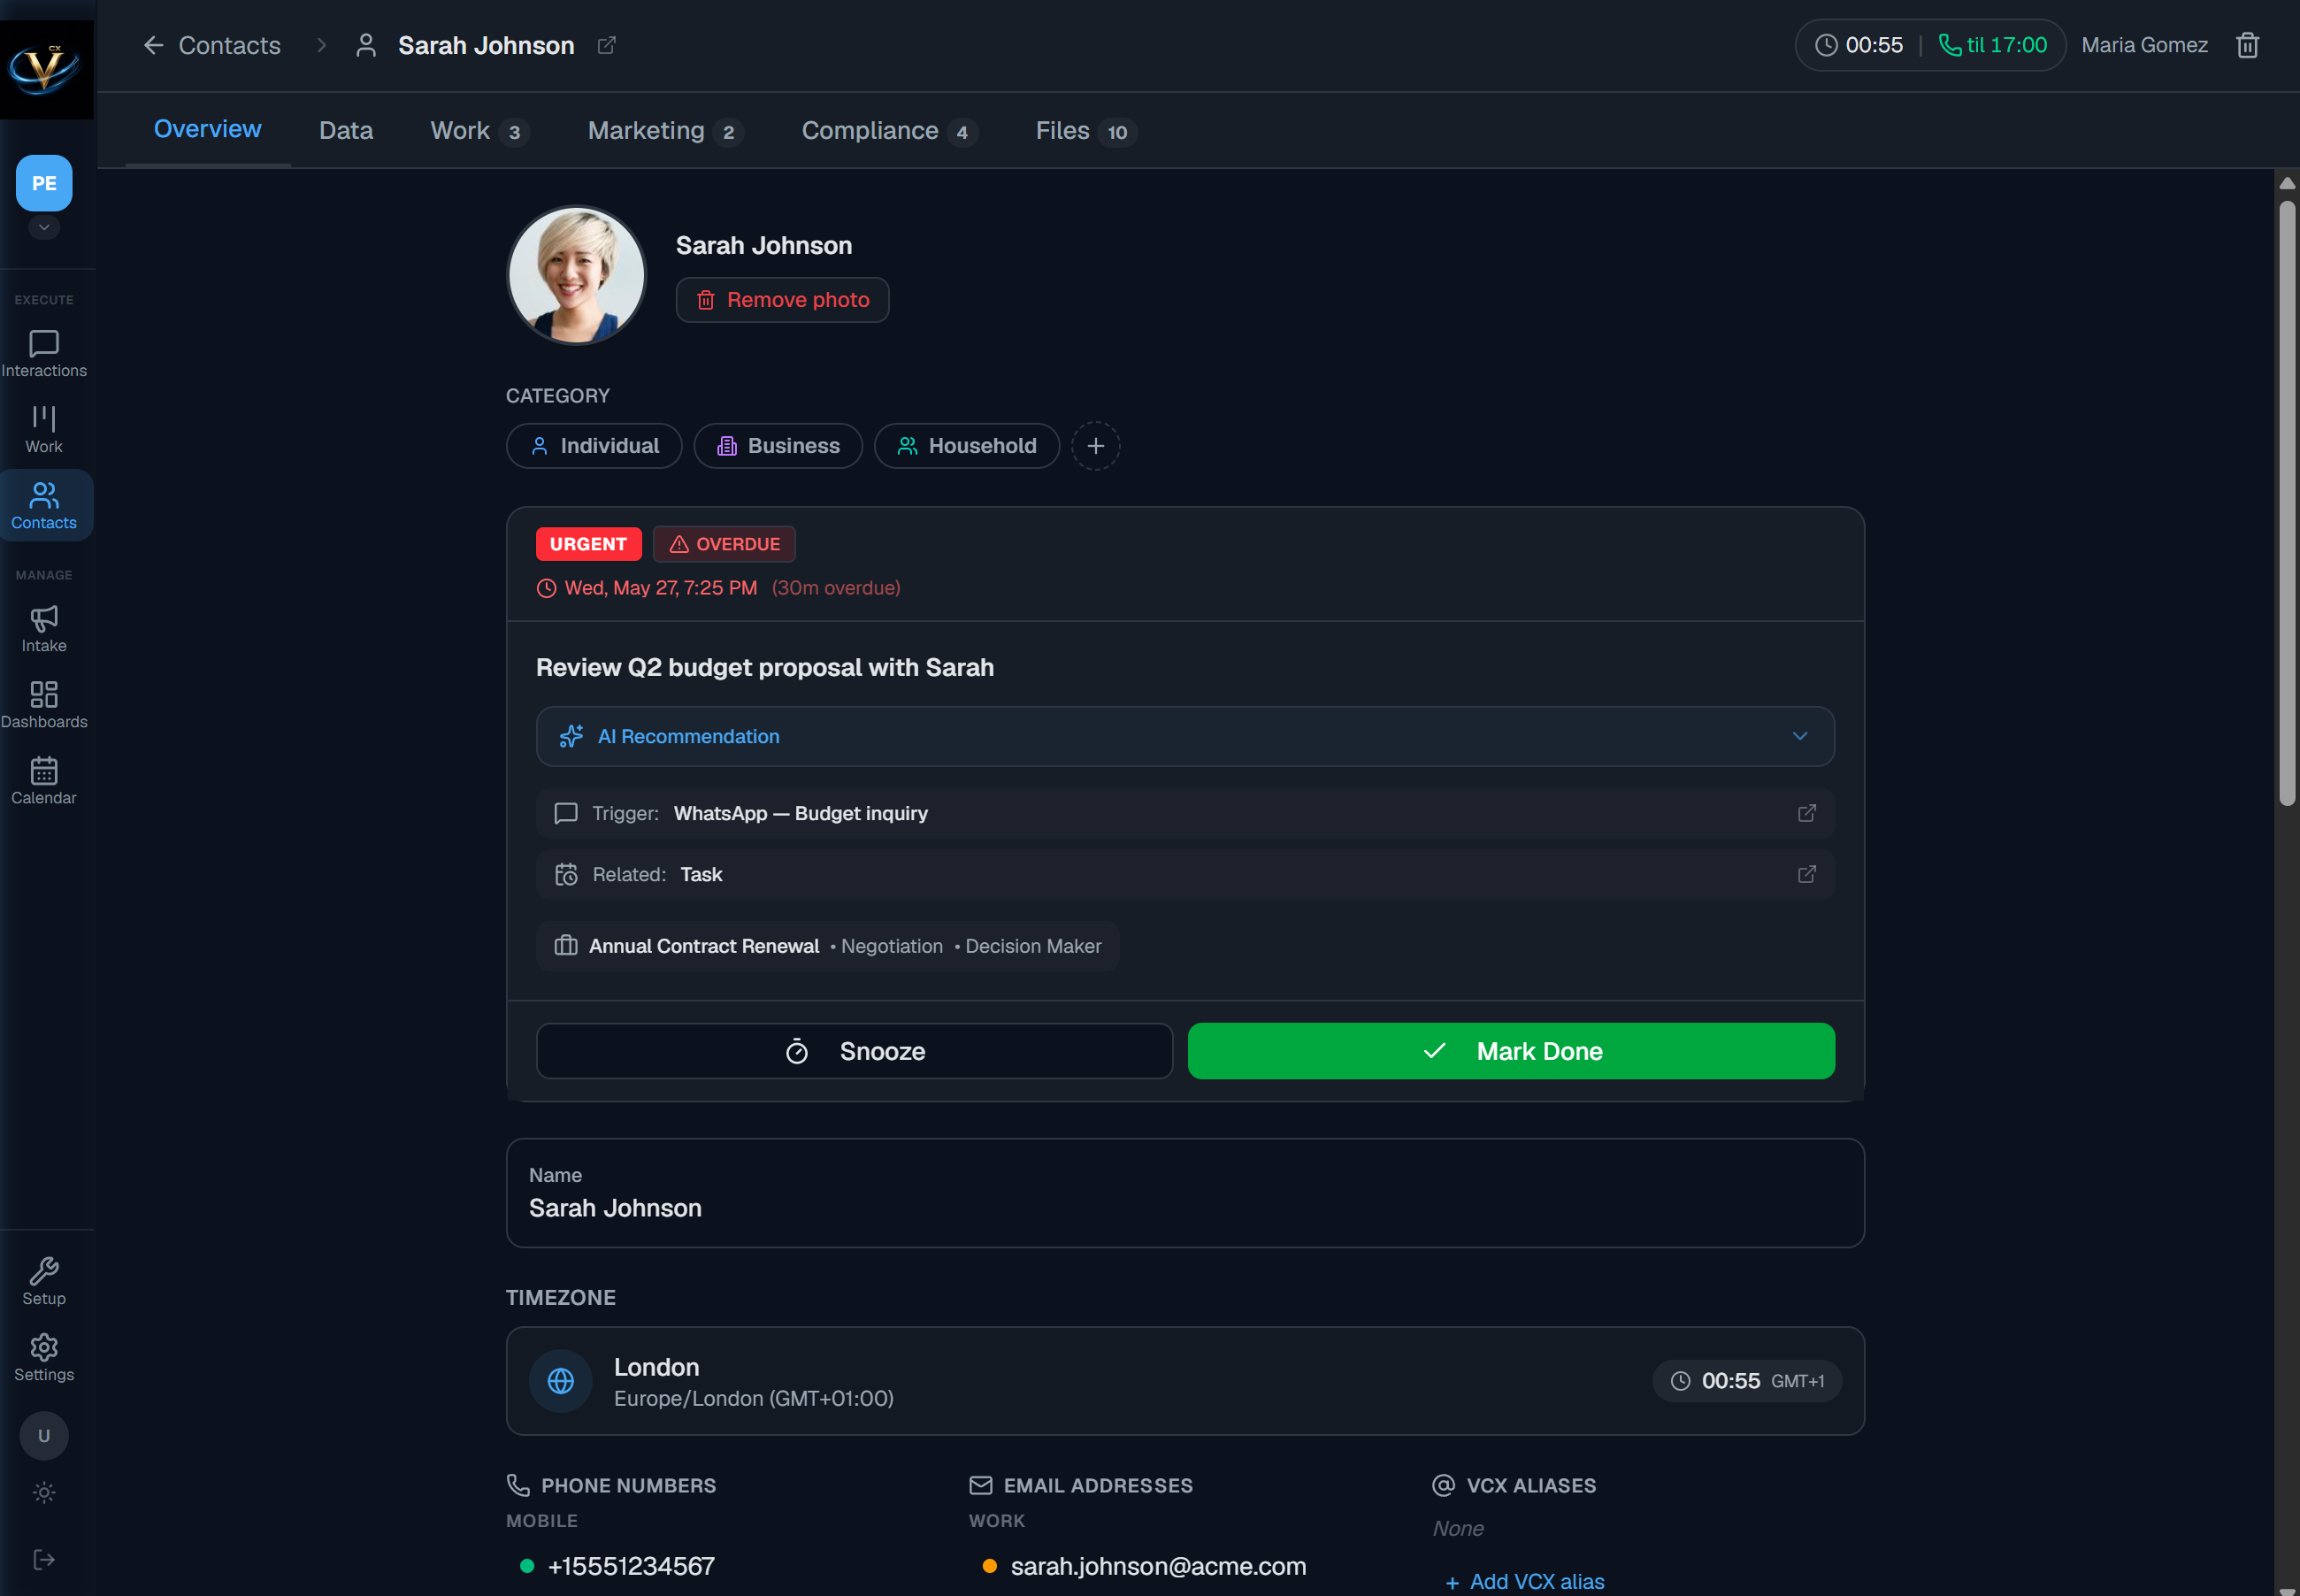Toggle the Individual category chip
The width and height of the screenshot is (2300, 1596).
coord(594,446)
